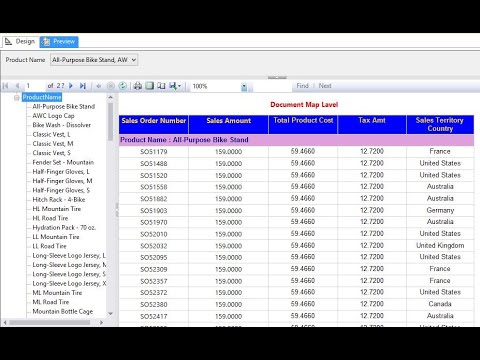Select Mountain Bottle Cage tree item
Image resolution: width=480 pixels, height=360 pixels.
click(x=63, y=312)
